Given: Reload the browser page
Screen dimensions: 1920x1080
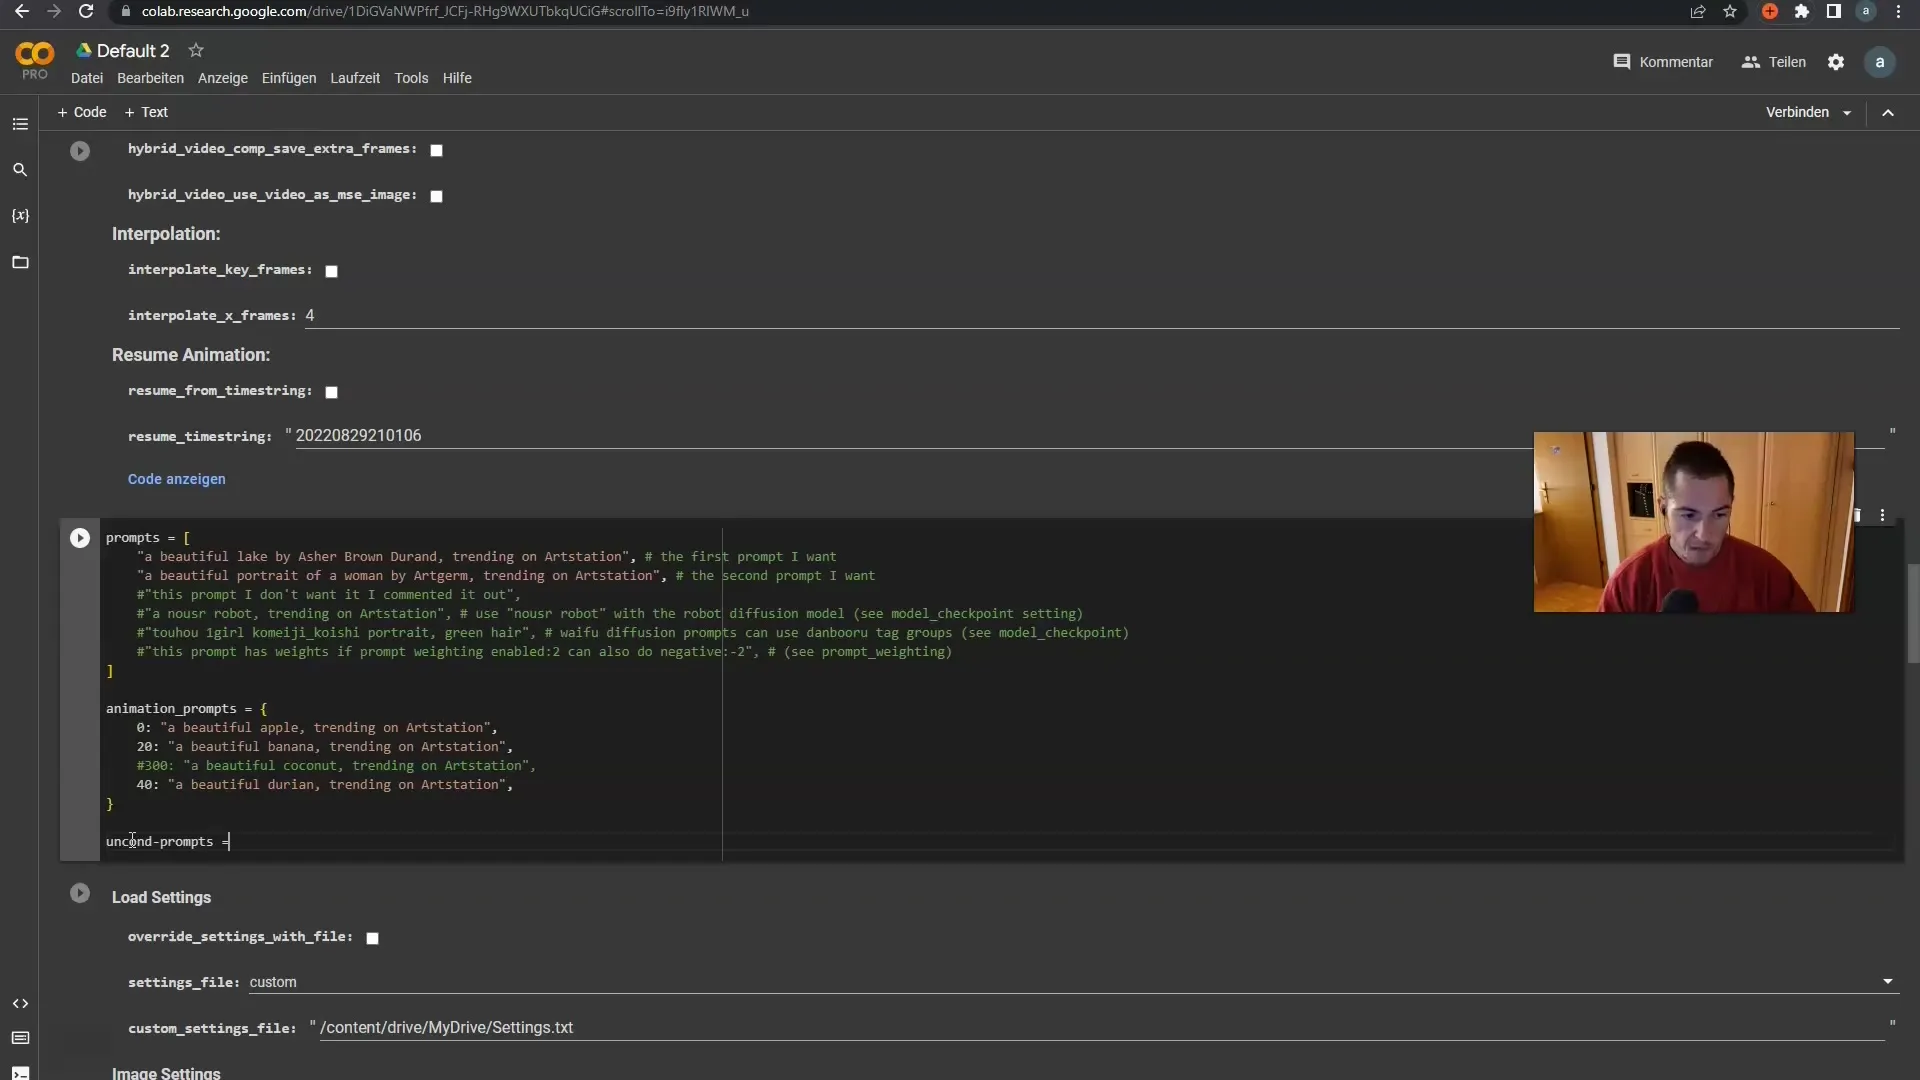Looking at the screenshot, I should click(86, 11).
